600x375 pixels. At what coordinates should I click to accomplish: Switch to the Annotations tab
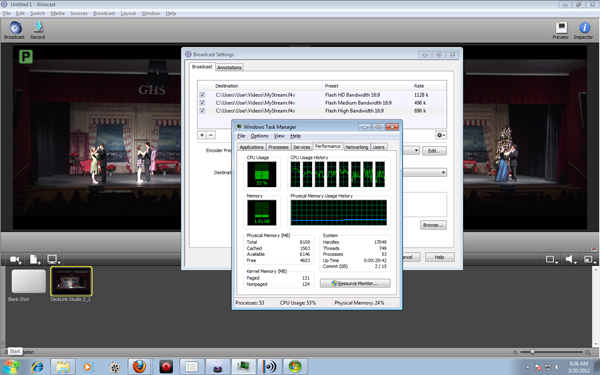tap(229, 67)
